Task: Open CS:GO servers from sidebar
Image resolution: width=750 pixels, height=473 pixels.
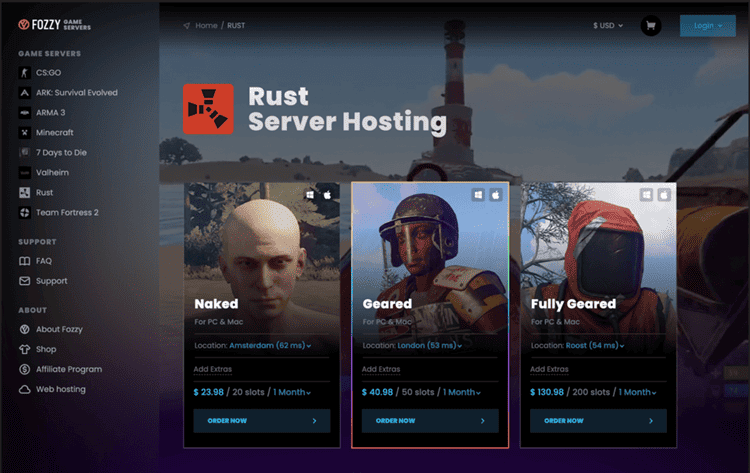Action: [48, 73]
